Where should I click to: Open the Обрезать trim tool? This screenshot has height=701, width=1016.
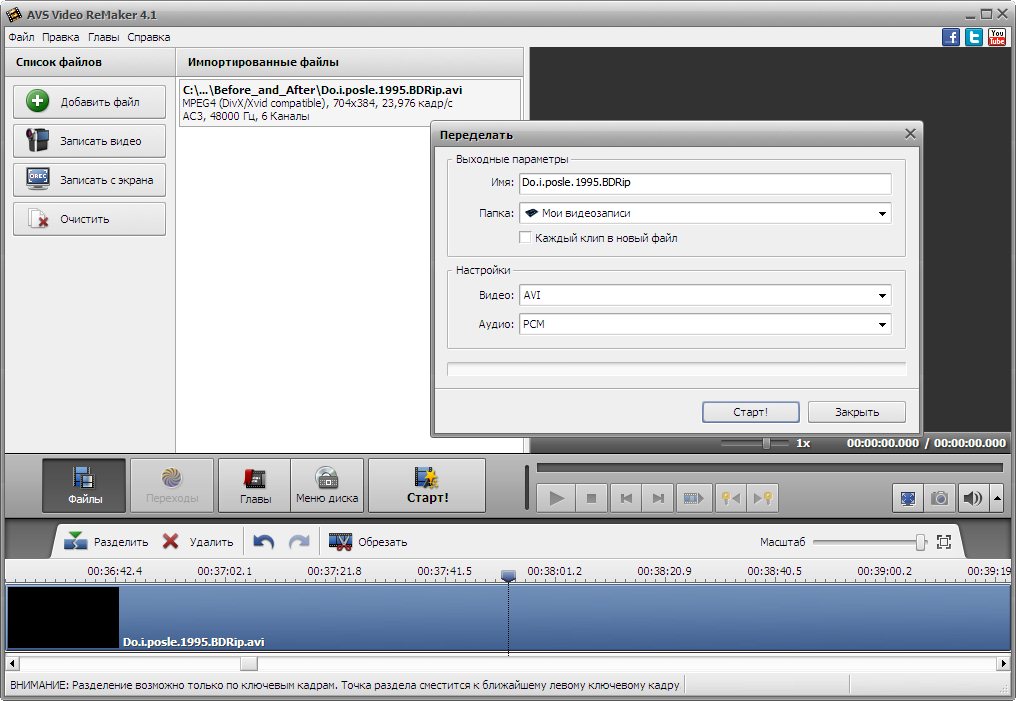(341, 542)
